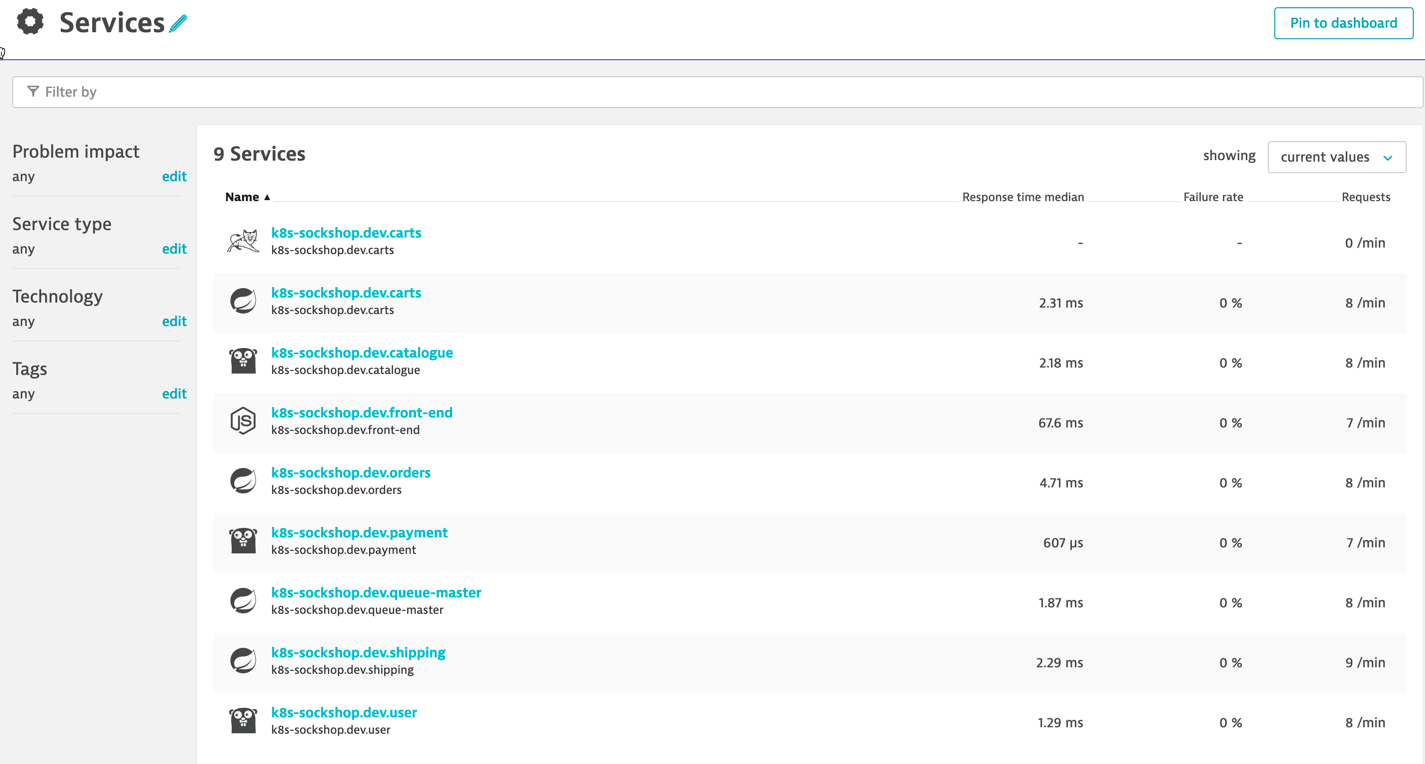Click the funnel filter icon in Filter bar

33,91
